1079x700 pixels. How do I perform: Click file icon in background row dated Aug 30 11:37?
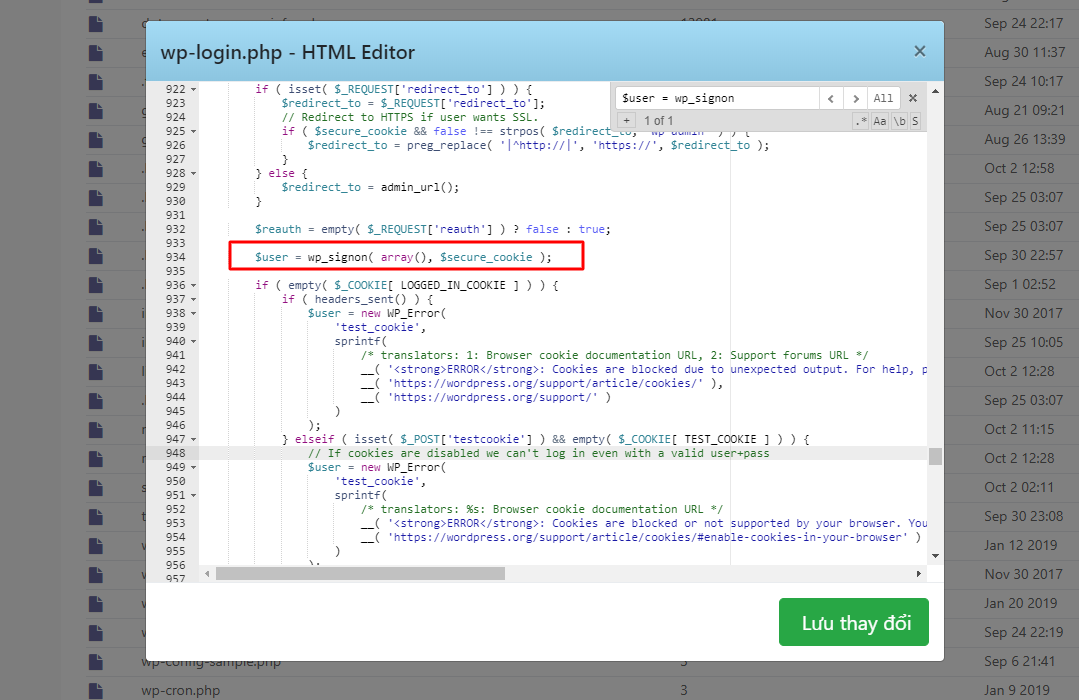pos(96,53)
